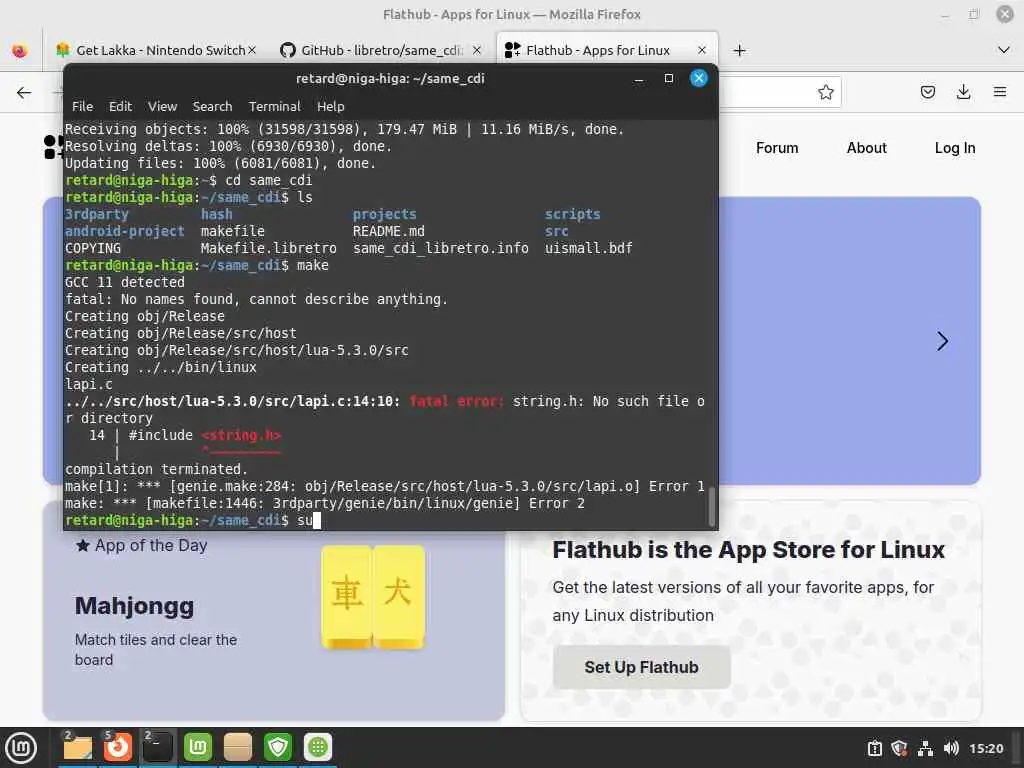Close the GitHub libretro tab
The height and width of the screenshot is (768, 1024).
477,50
